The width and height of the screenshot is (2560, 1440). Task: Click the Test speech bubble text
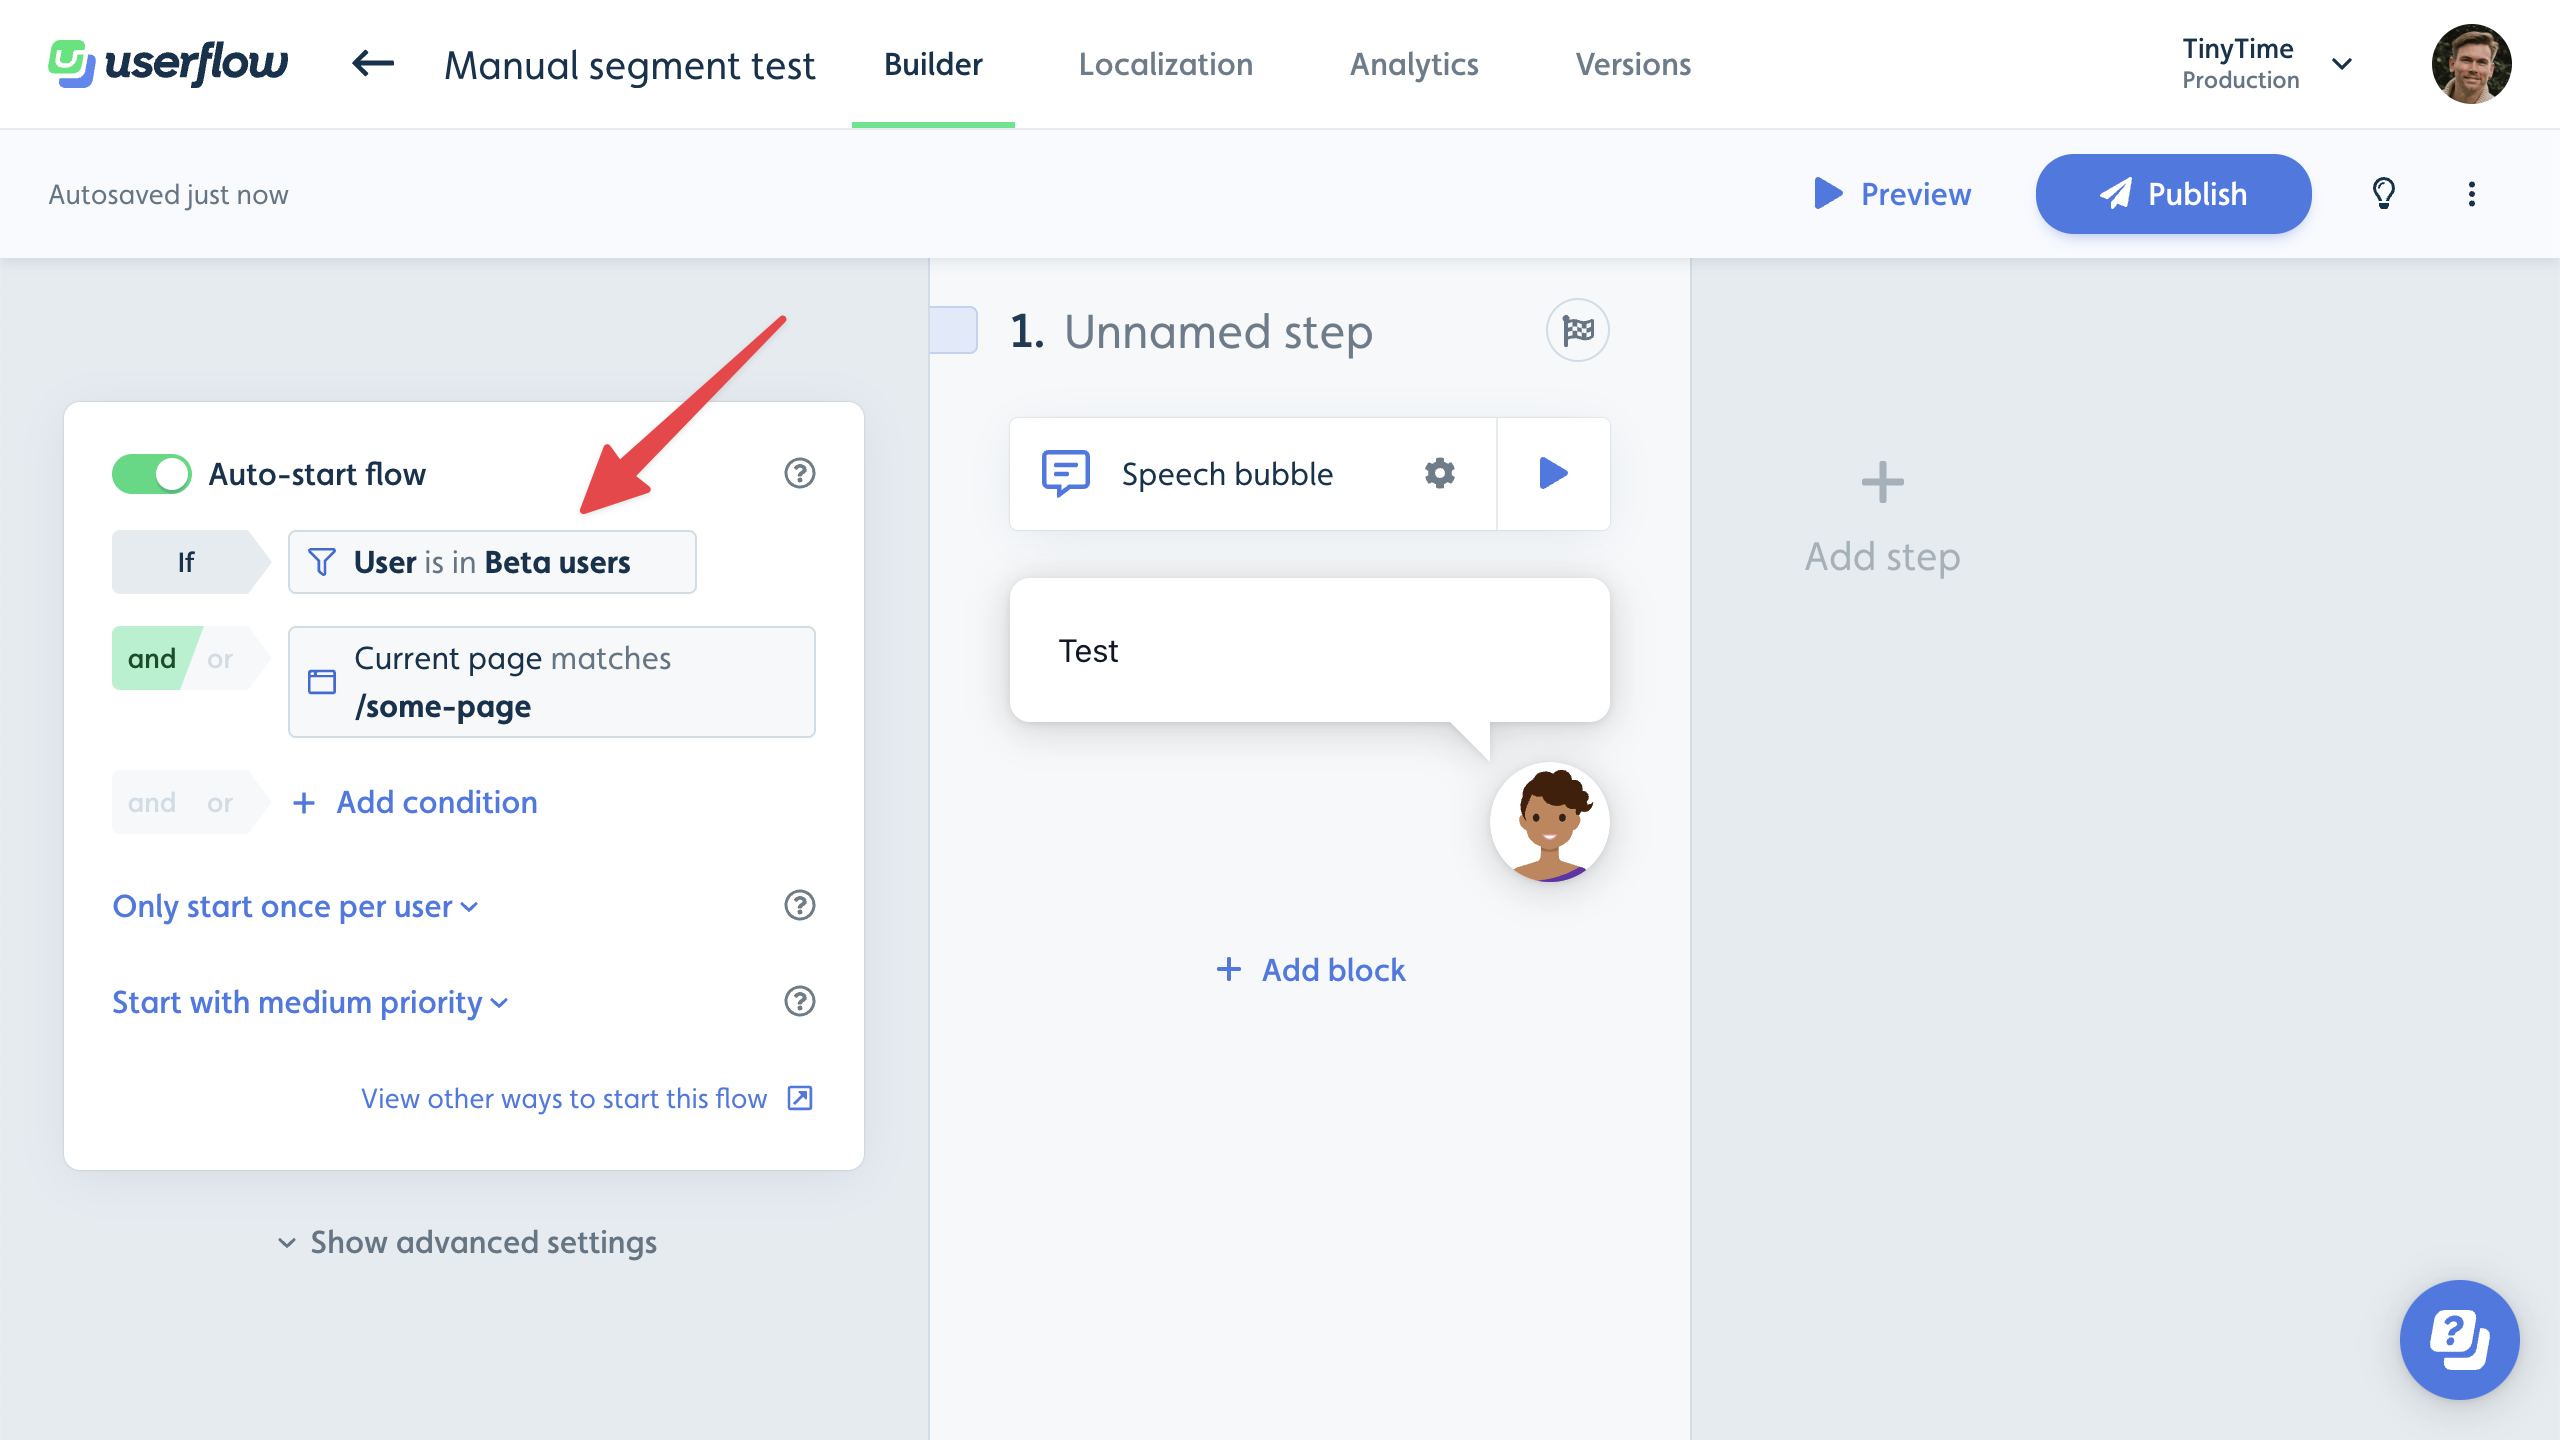pos(1088,650)
